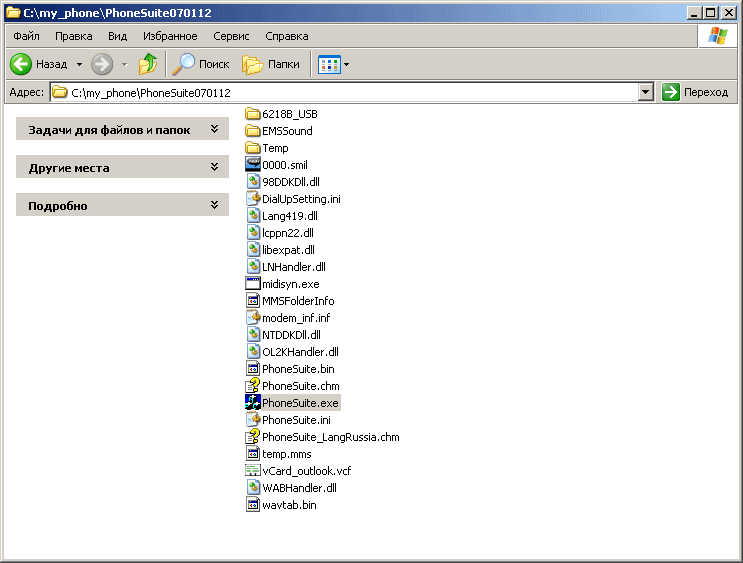Select the PhoneSuite.chm help file icon

coord(253,385)
